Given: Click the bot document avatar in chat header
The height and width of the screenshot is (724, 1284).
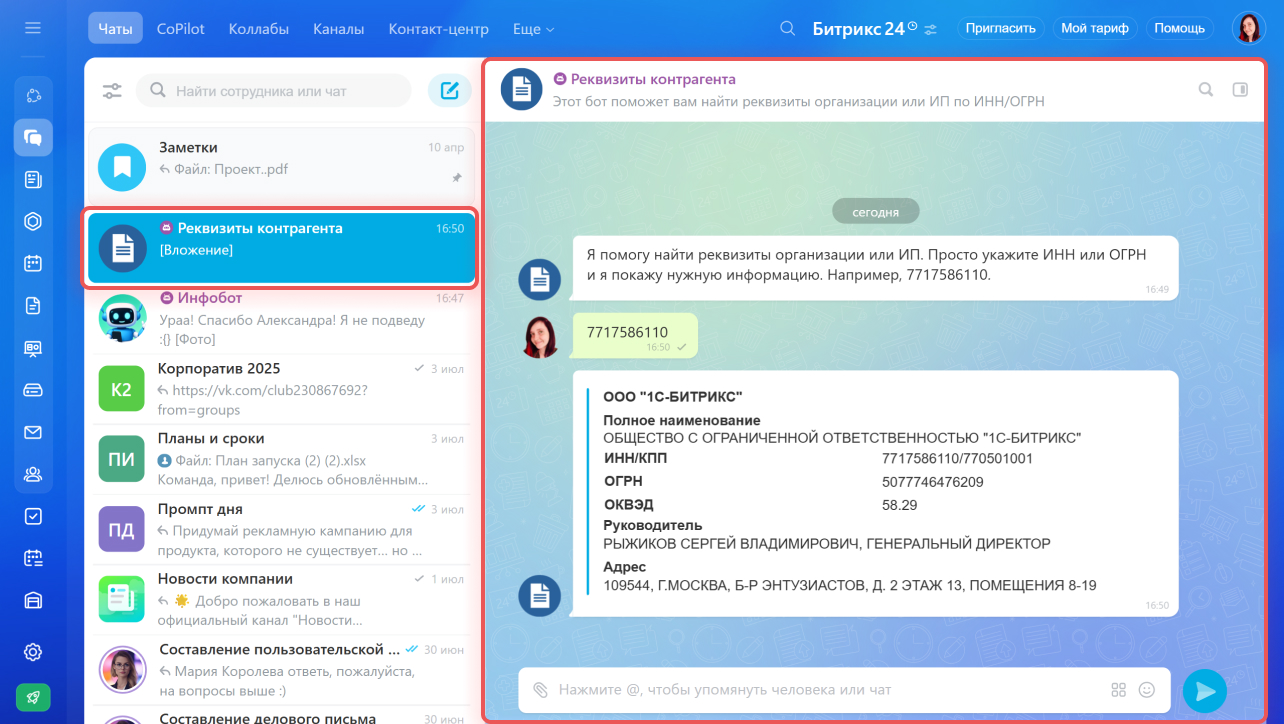Looking at the screenshot, I should point(521,89).
